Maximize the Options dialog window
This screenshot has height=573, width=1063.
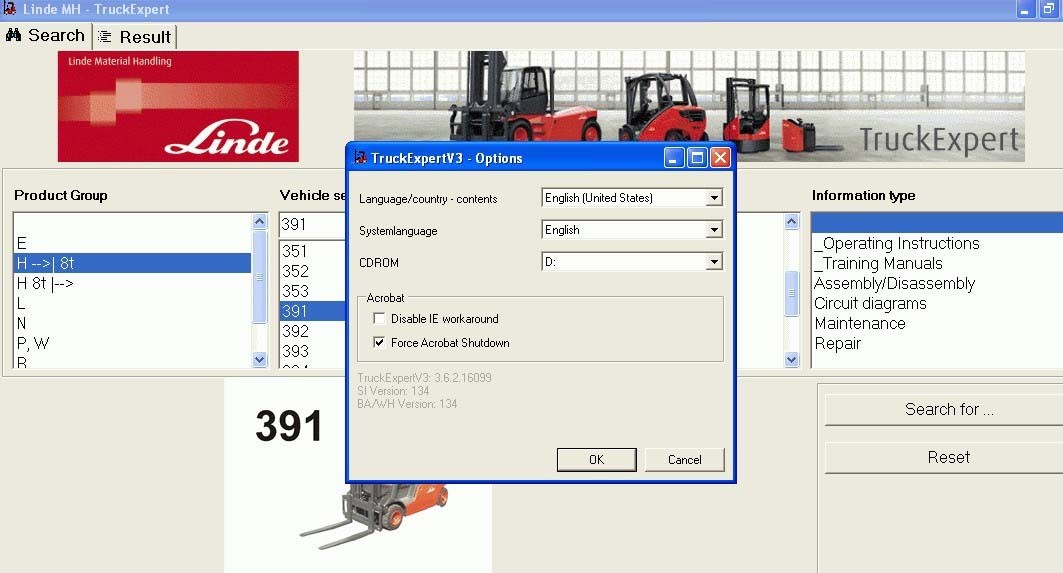tap(696, 158)
